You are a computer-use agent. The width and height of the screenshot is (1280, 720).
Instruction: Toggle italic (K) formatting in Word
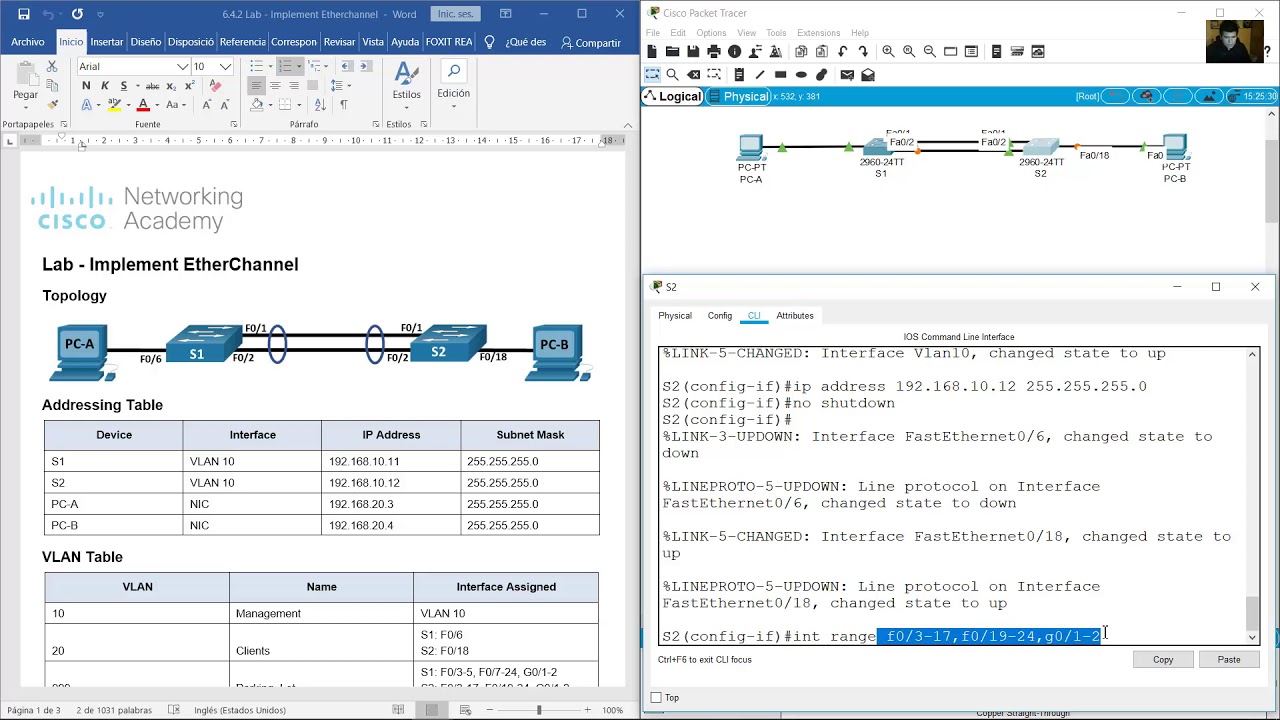coord(104,86)
